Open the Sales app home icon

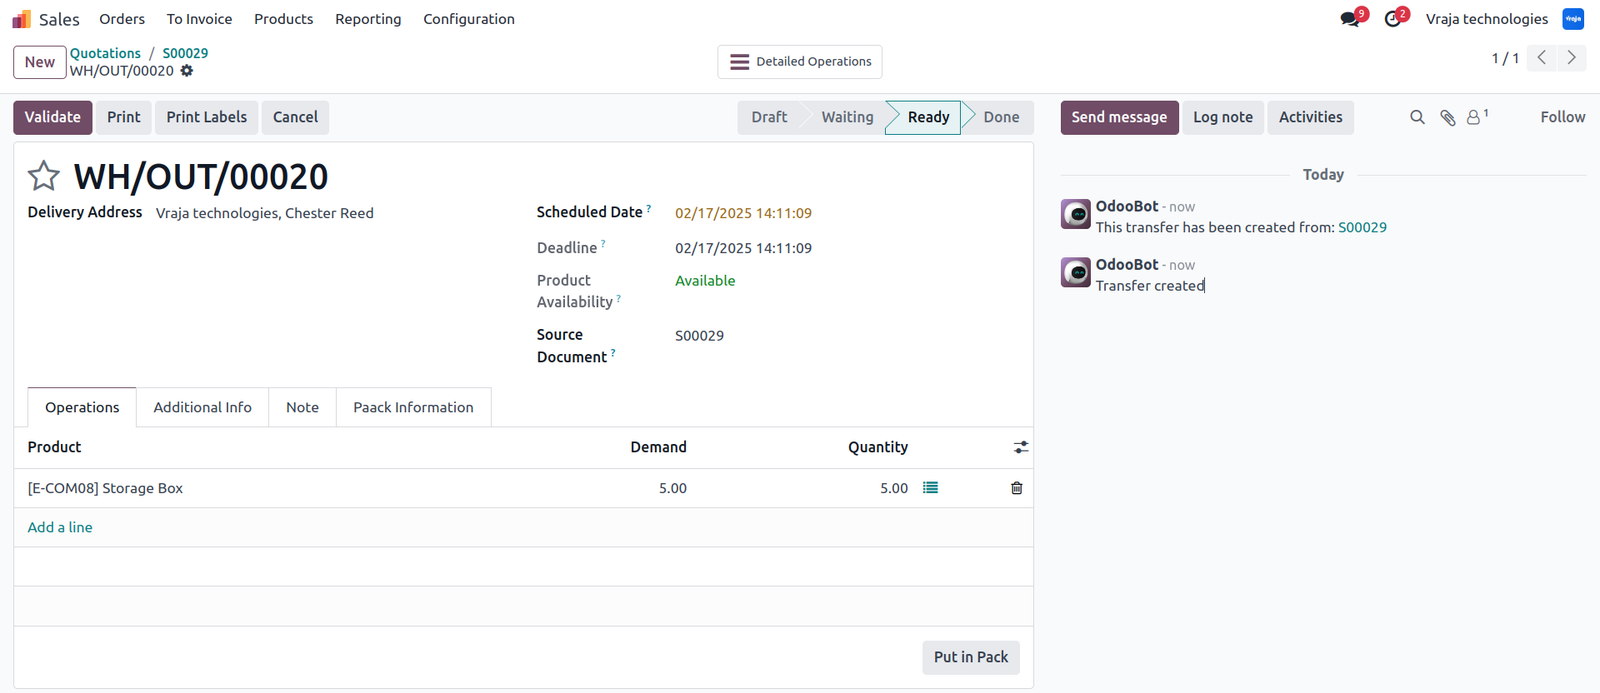pyautogui.click(x=21, y=19)
